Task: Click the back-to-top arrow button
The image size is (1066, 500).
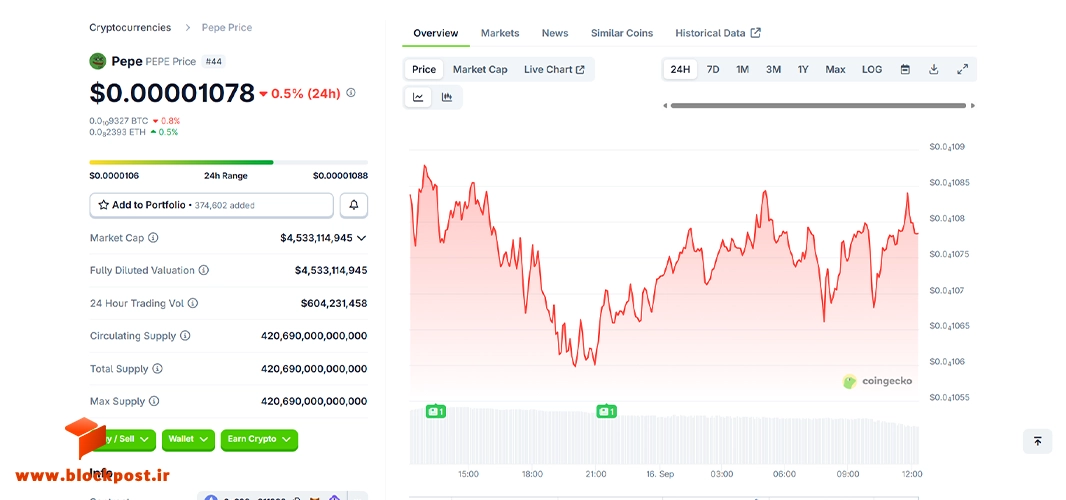Action: coord(1037,441)
